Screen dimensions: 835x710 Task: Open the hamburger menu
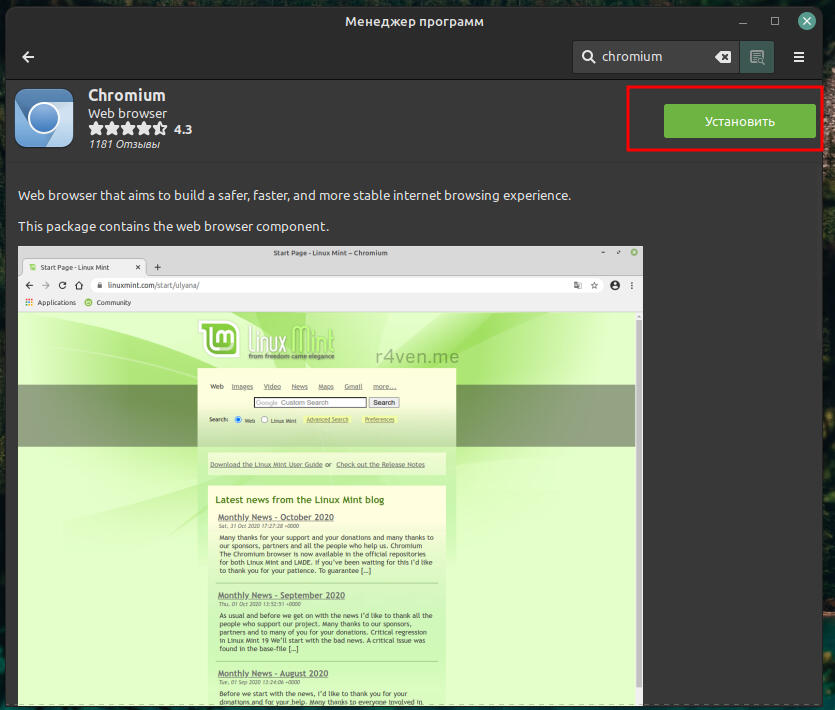799,57
